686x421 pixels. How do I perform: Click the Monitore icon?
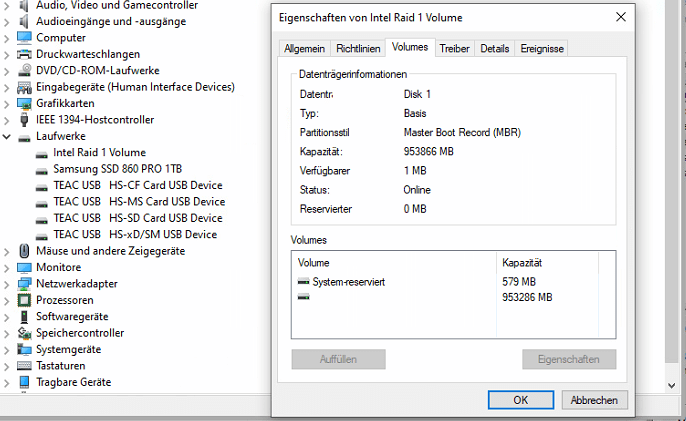click(x=24, y=267)
